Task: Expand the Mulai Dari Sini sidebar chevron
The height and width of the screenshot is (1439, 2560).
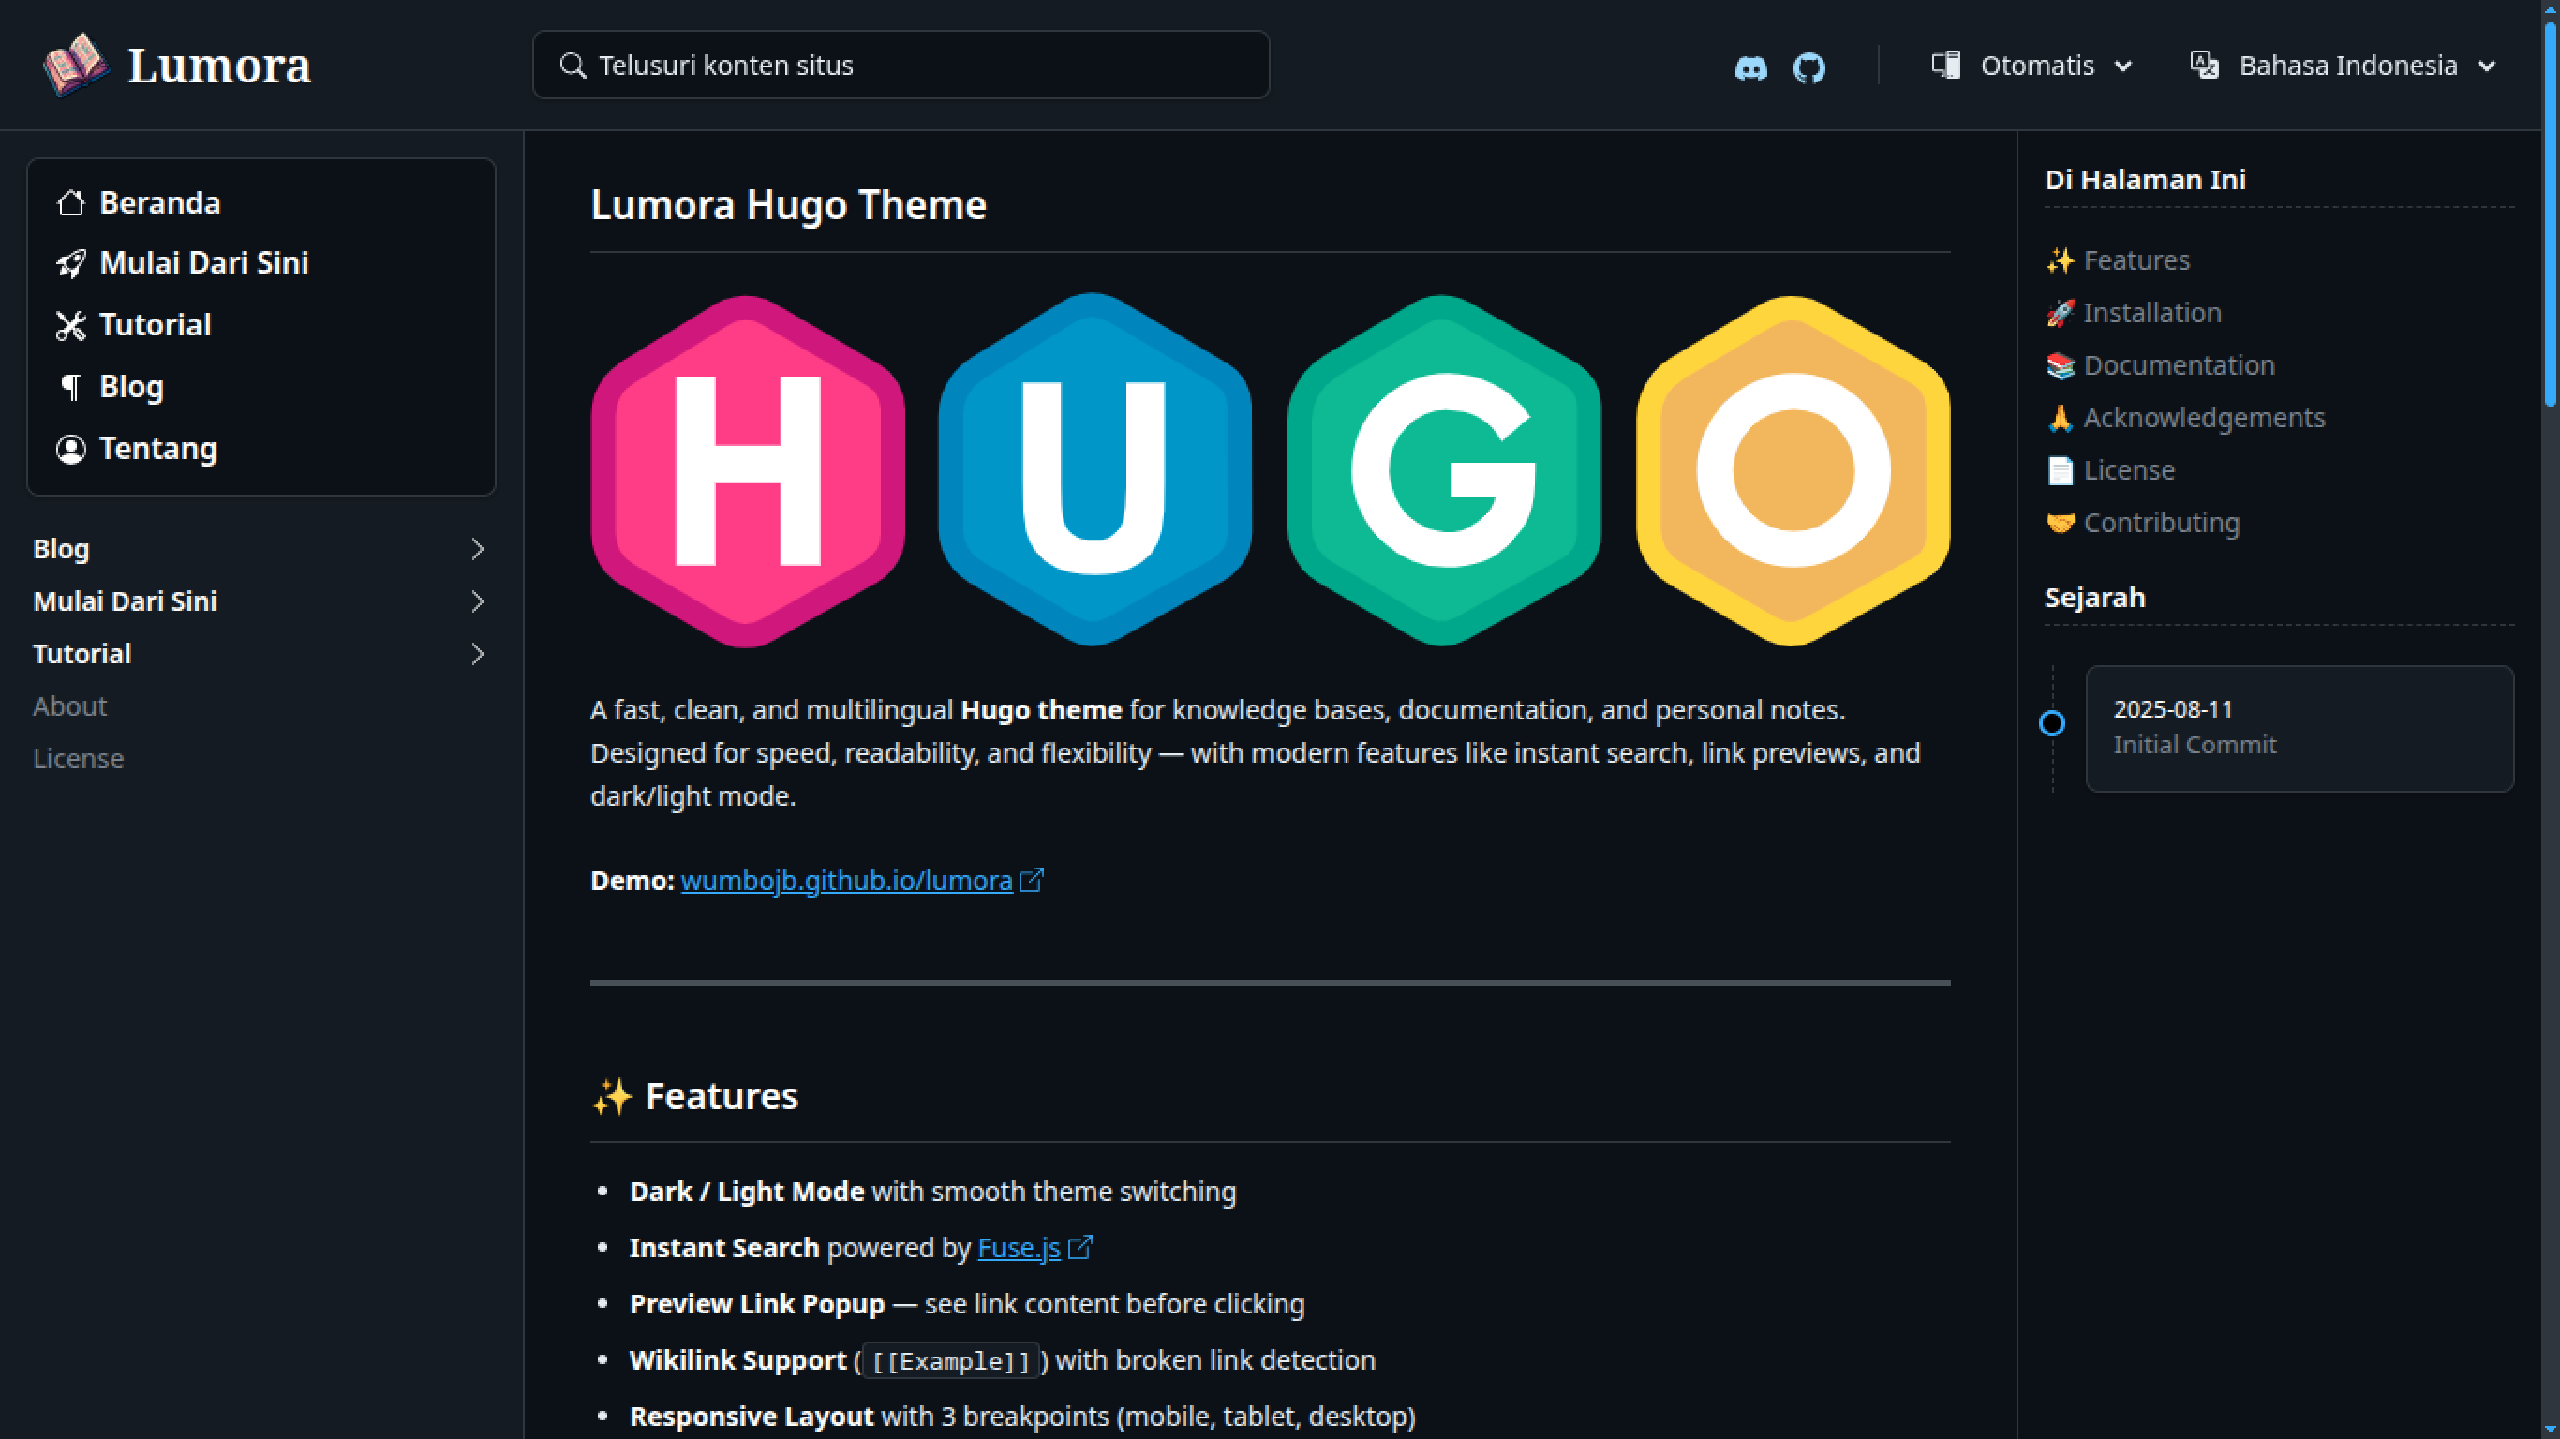Action: click(x=477, y=601)
